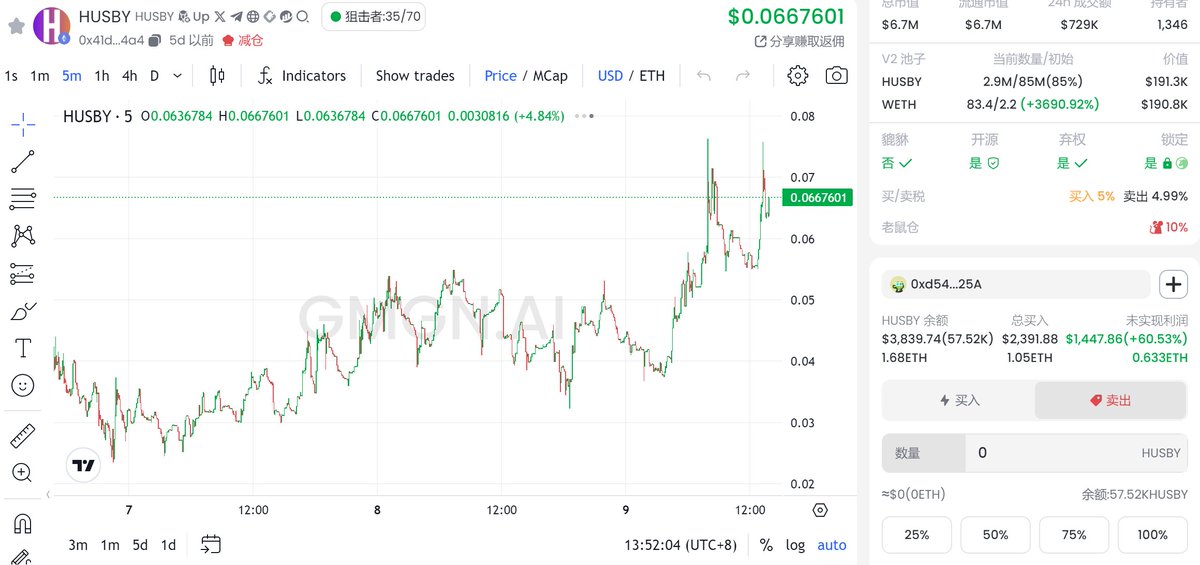1200x565 pixels.
Task: Switch chart to 1m timeframe
Action: 39,75
